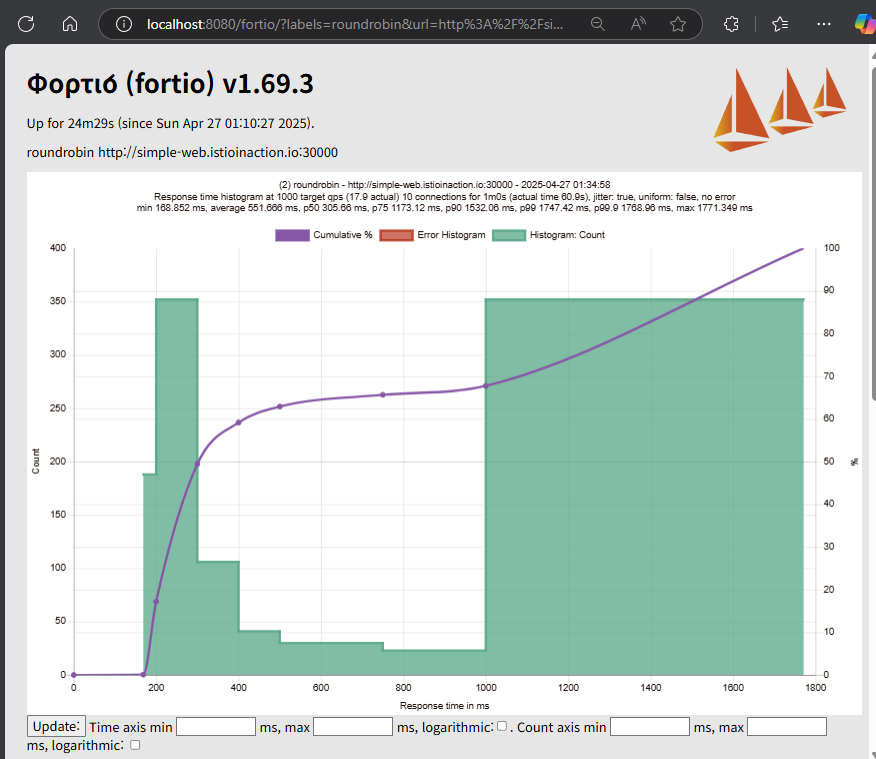Click 'Response time histogram at 1000 target qps' line
876x759 pixels.
pos(444,197)
